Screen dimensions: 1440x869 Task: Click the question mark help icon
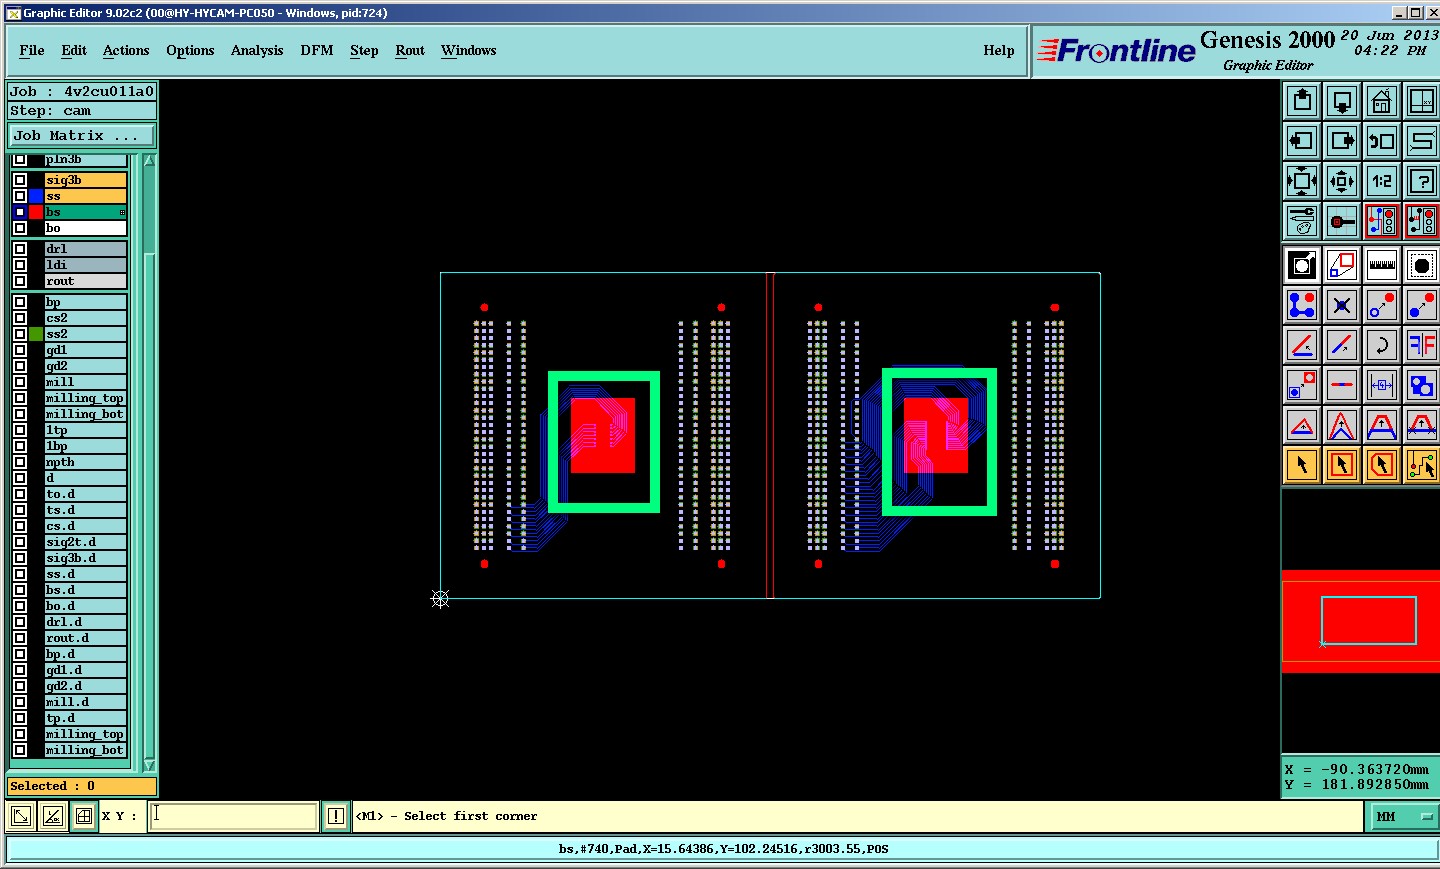click(1421, 181)
